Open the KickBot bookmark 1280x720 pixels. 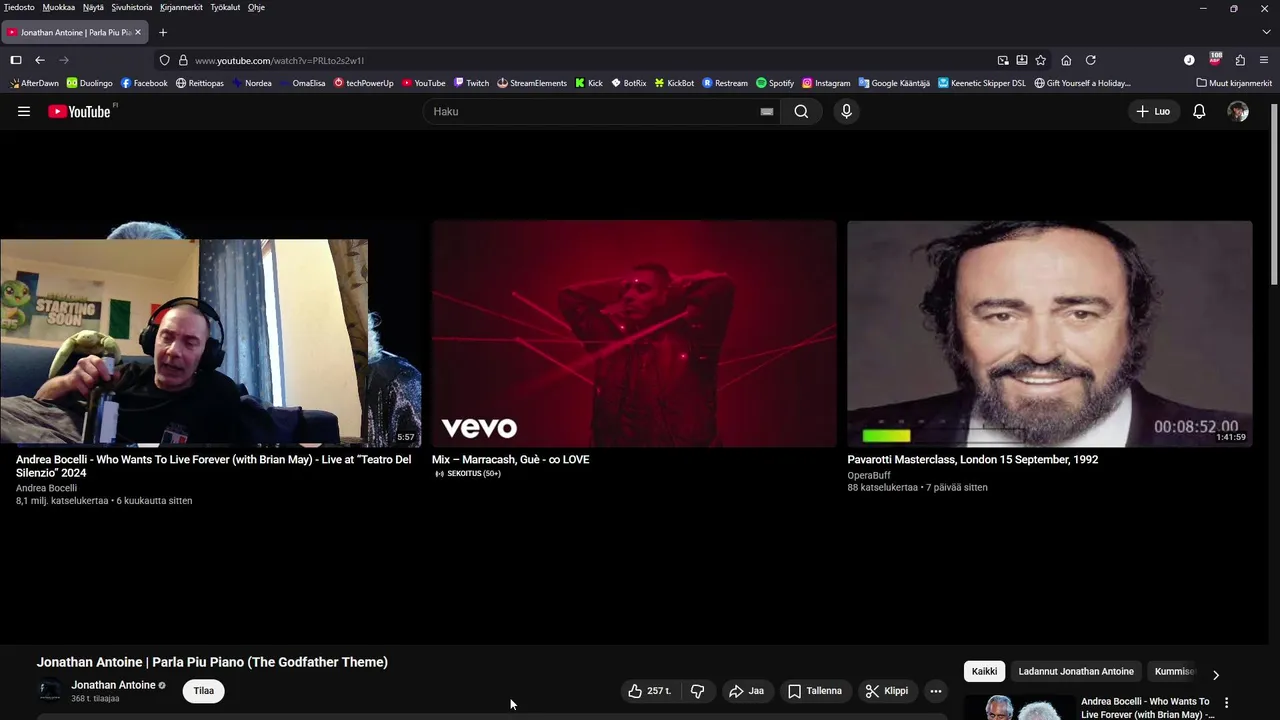point(674,83)
